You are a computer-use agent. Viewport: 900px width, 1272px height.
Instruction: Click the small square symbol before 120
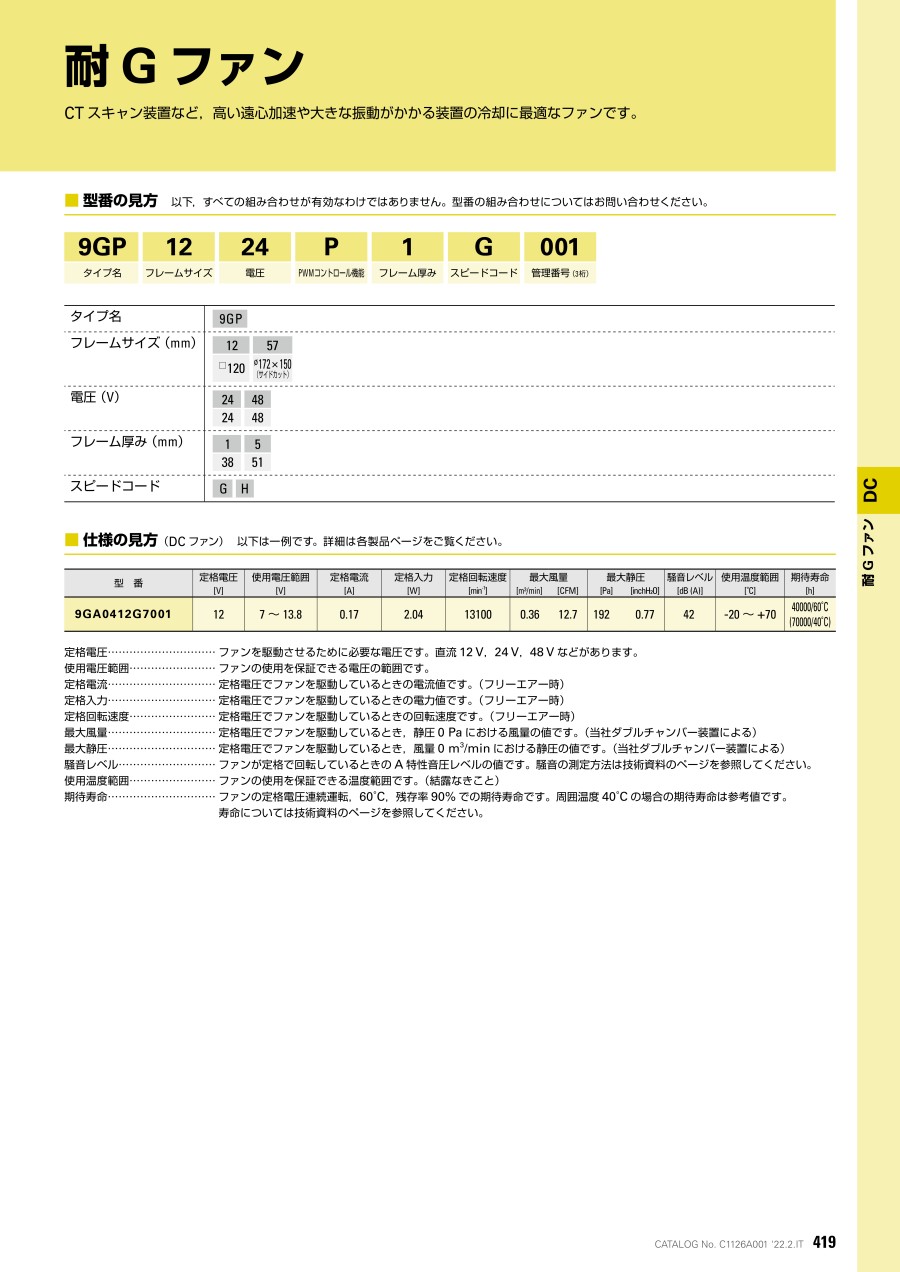[222, 367]
